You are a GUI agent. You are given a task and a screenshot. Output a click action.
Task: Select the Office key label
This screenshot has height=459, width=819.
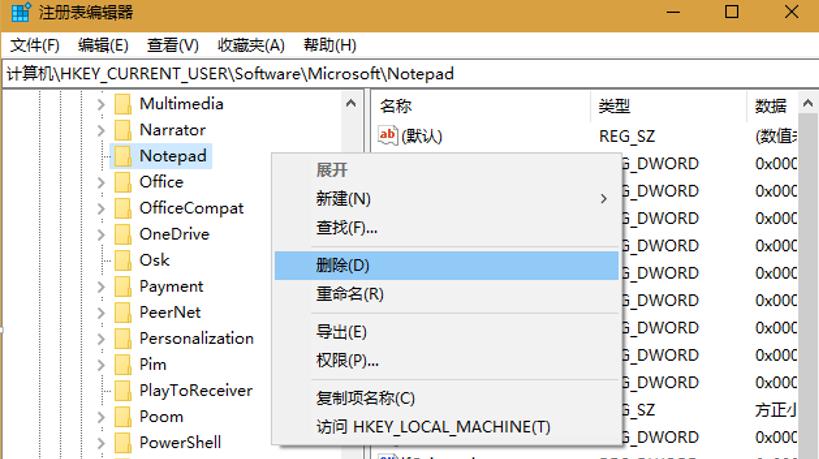tap(161, 182)
